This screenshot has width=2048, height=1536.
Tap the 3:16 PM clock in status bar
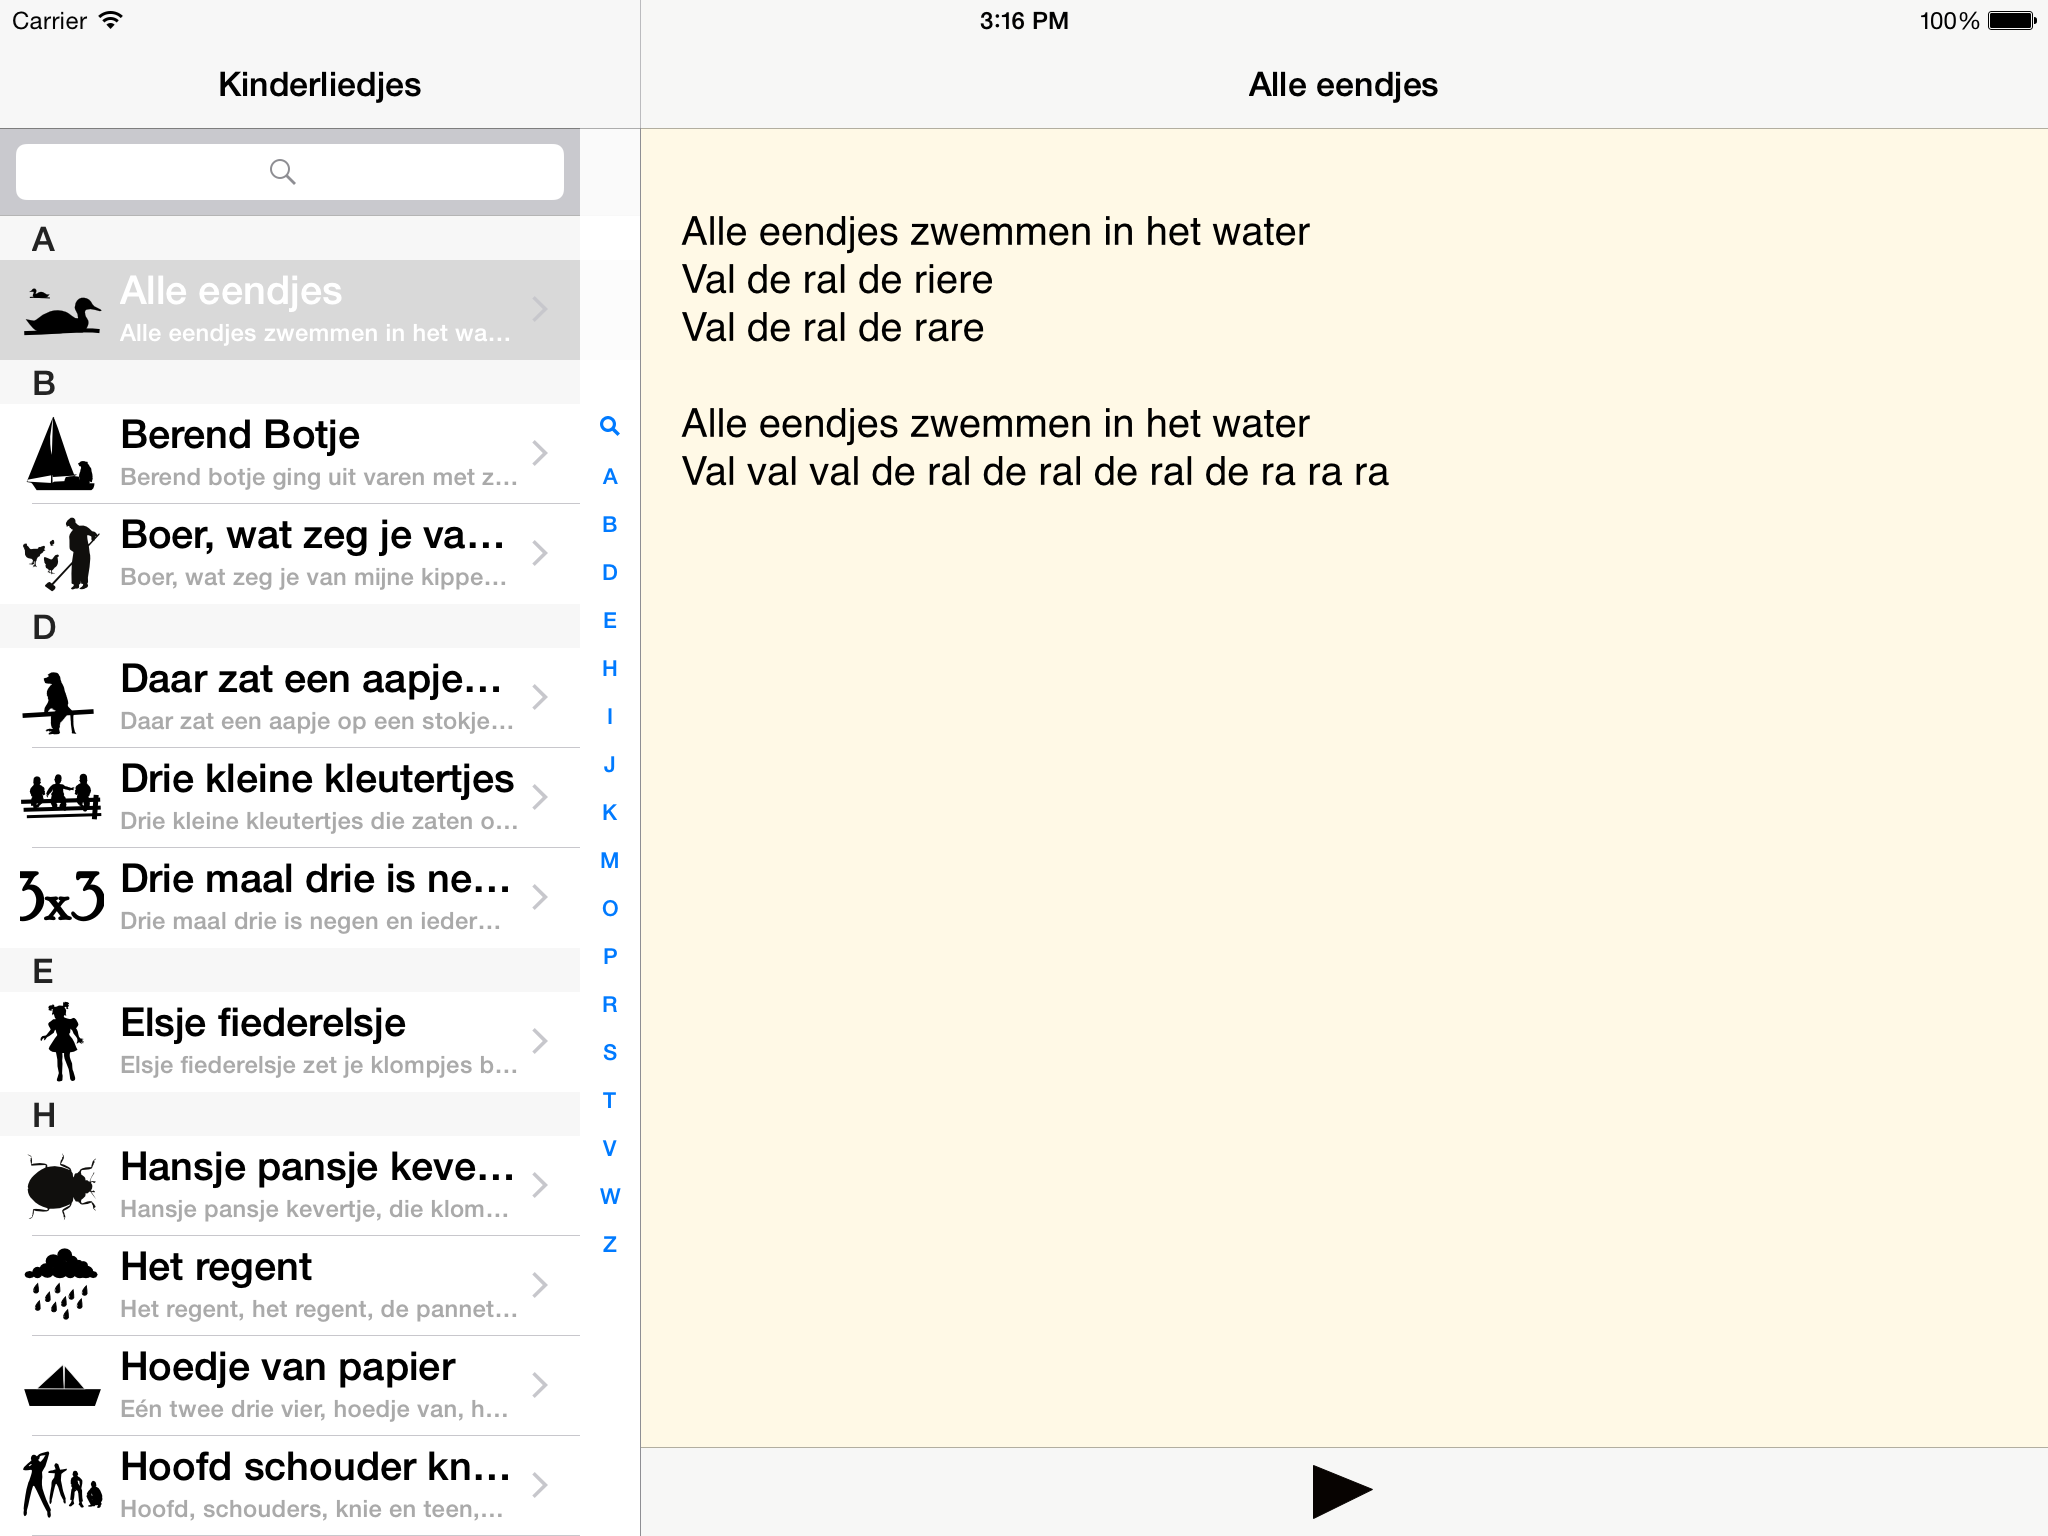coord(1024,21)
